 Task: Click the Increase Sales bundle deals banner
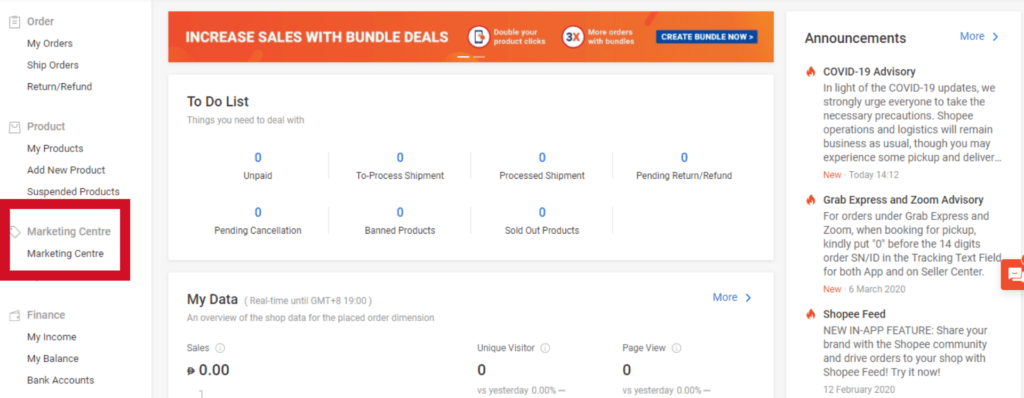pyautogui.click(x=471, y=37)
